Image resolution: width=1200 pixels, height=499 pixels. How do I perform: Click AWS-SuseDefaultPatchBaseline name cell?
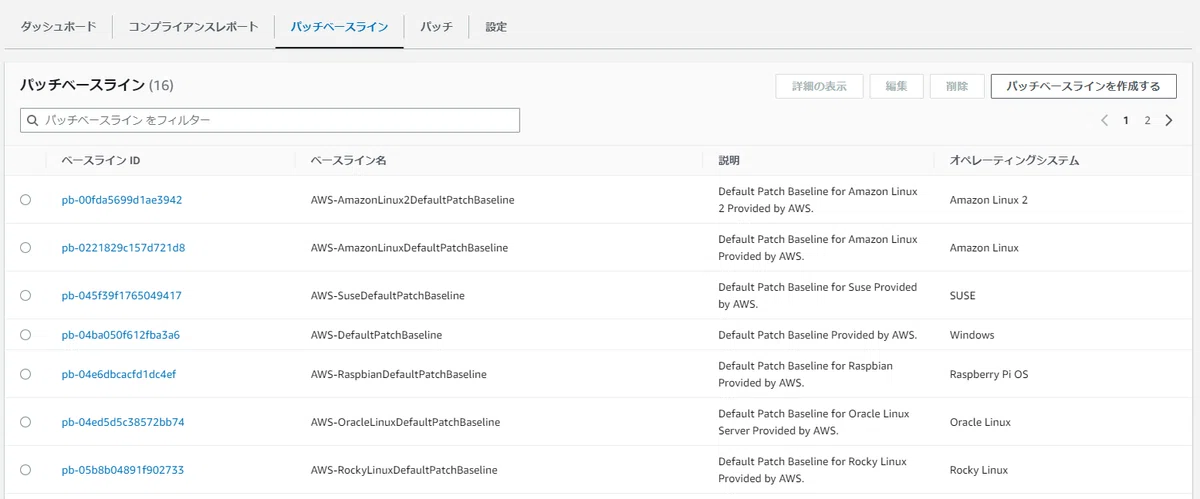pos(388,296)
